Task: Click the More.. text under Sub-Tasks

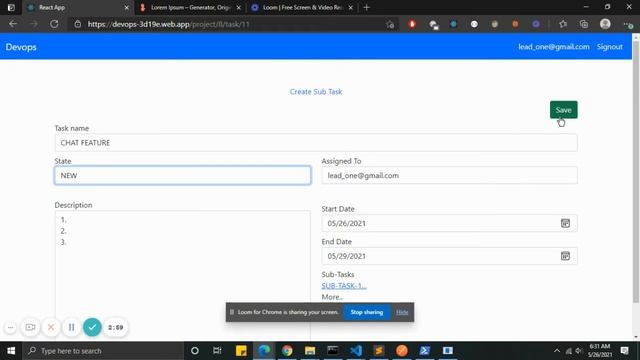Action: (x=332, y=297)
